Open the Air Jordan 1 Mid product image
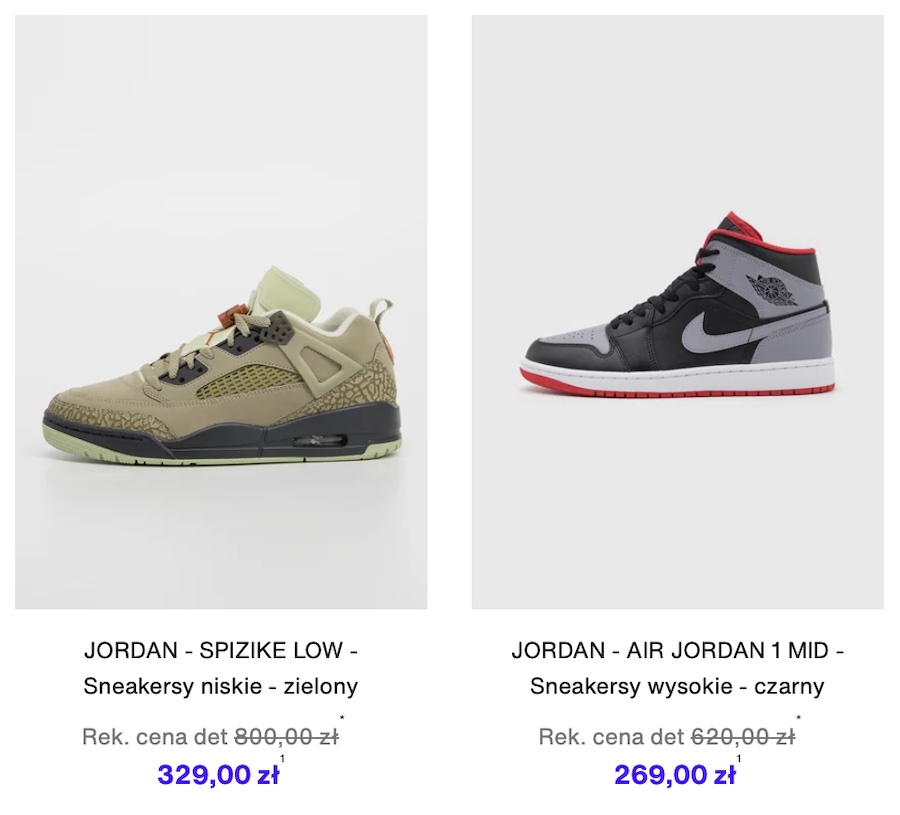This screenshot has width=900, height=815. point(678,312)
